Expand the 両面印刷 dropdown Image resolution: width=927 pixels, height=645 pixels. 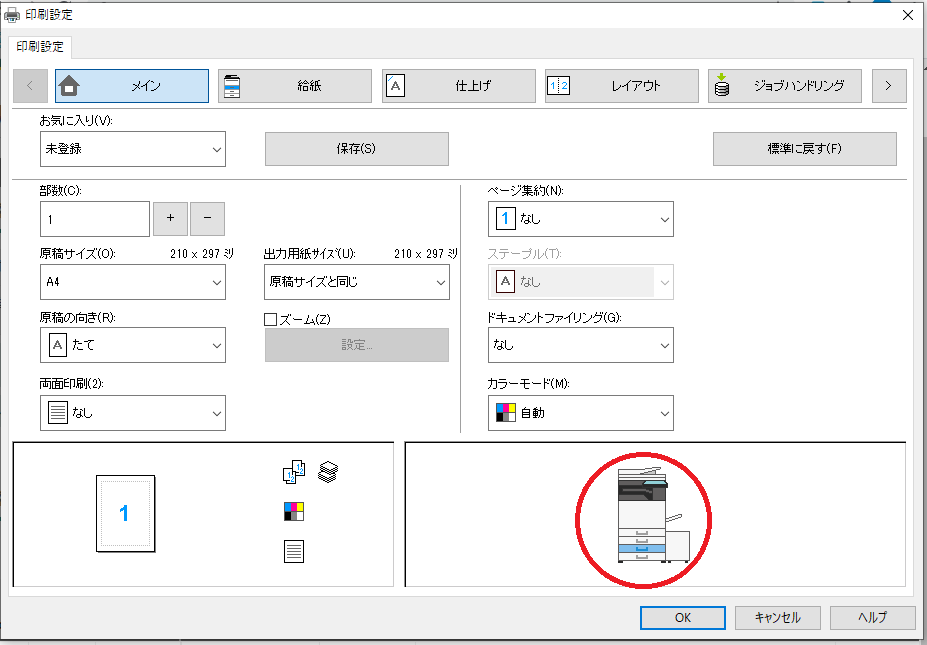133,412
